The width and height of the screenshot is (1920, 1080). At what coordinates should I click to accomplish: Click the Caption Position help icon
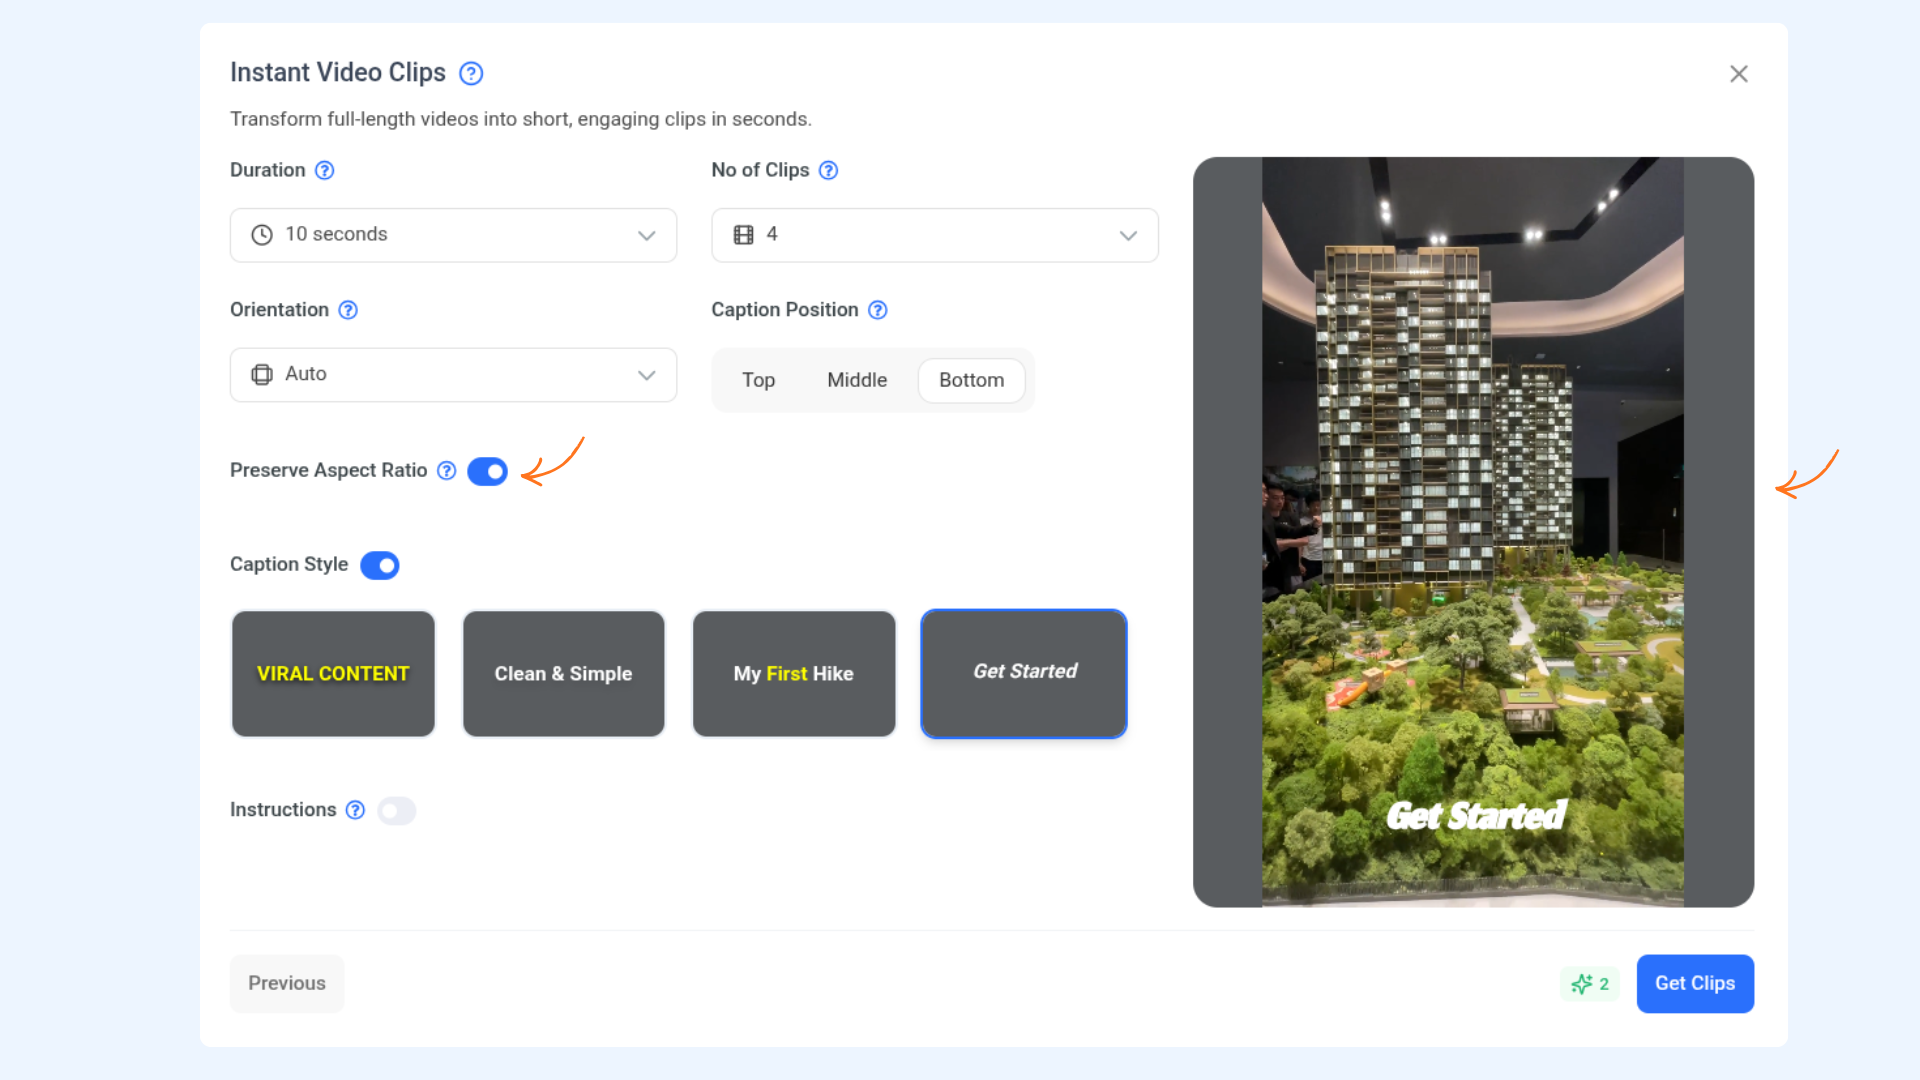coord(878,310)
